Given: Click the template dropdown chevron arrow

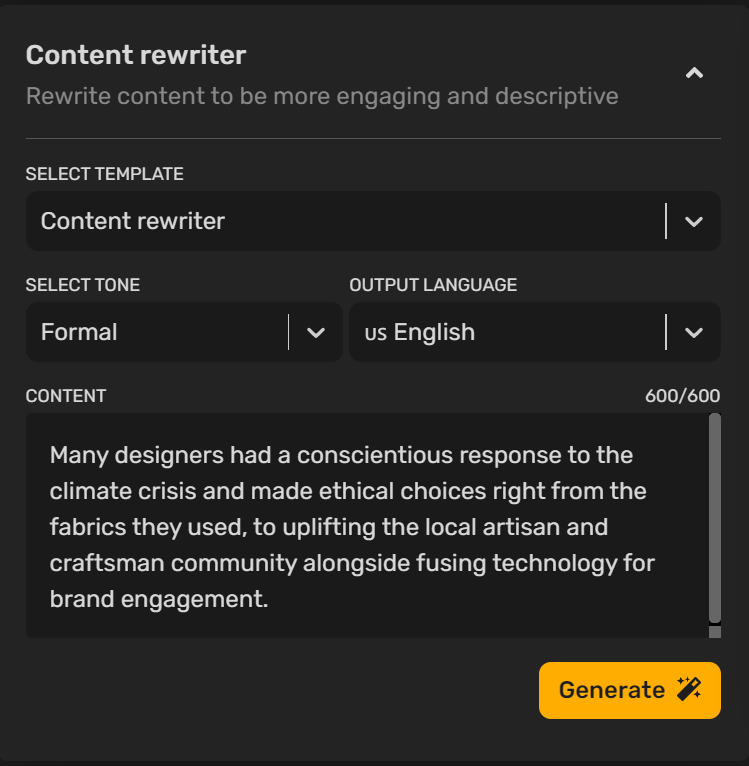Looking at the screenshot, I should pos(694,222).
